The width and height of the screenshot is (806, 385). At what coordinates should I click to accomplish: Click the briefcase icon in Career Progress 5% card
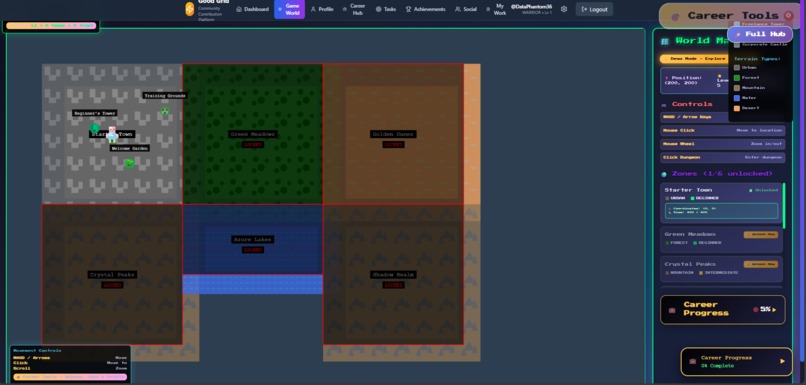click(x=672, y=310)
